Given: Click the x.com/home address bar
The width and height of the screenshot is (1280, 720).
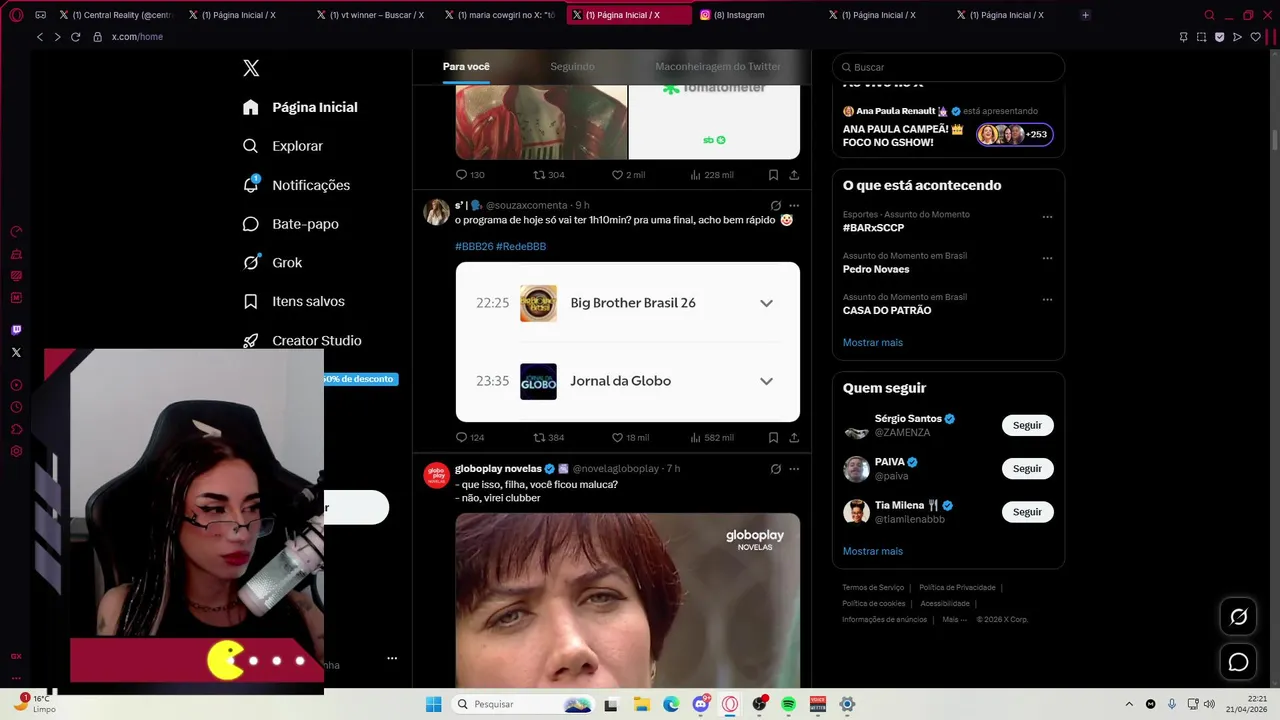Looking at the screenshot, I should click(x=137, y=37).
